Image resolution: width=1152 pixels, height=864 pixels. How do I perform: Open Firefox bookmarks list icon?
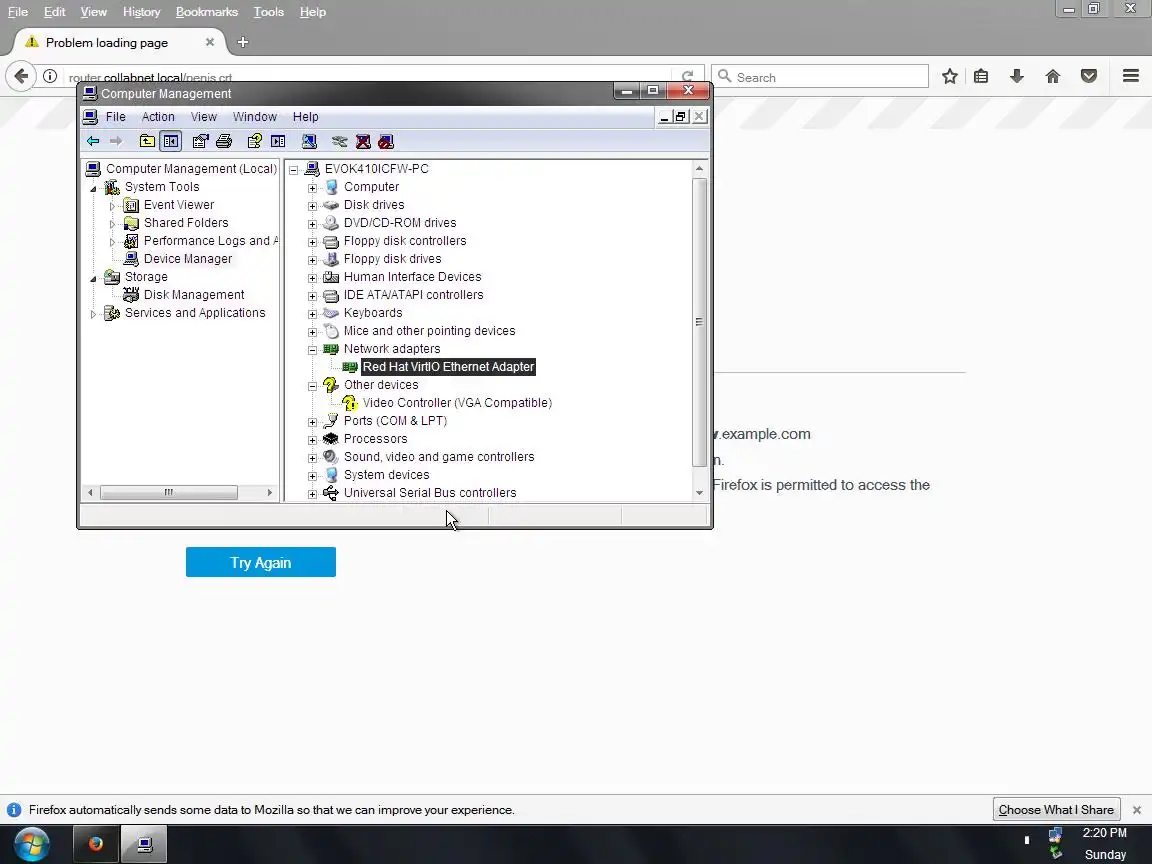pyautogui.click(x=981, y=76)
